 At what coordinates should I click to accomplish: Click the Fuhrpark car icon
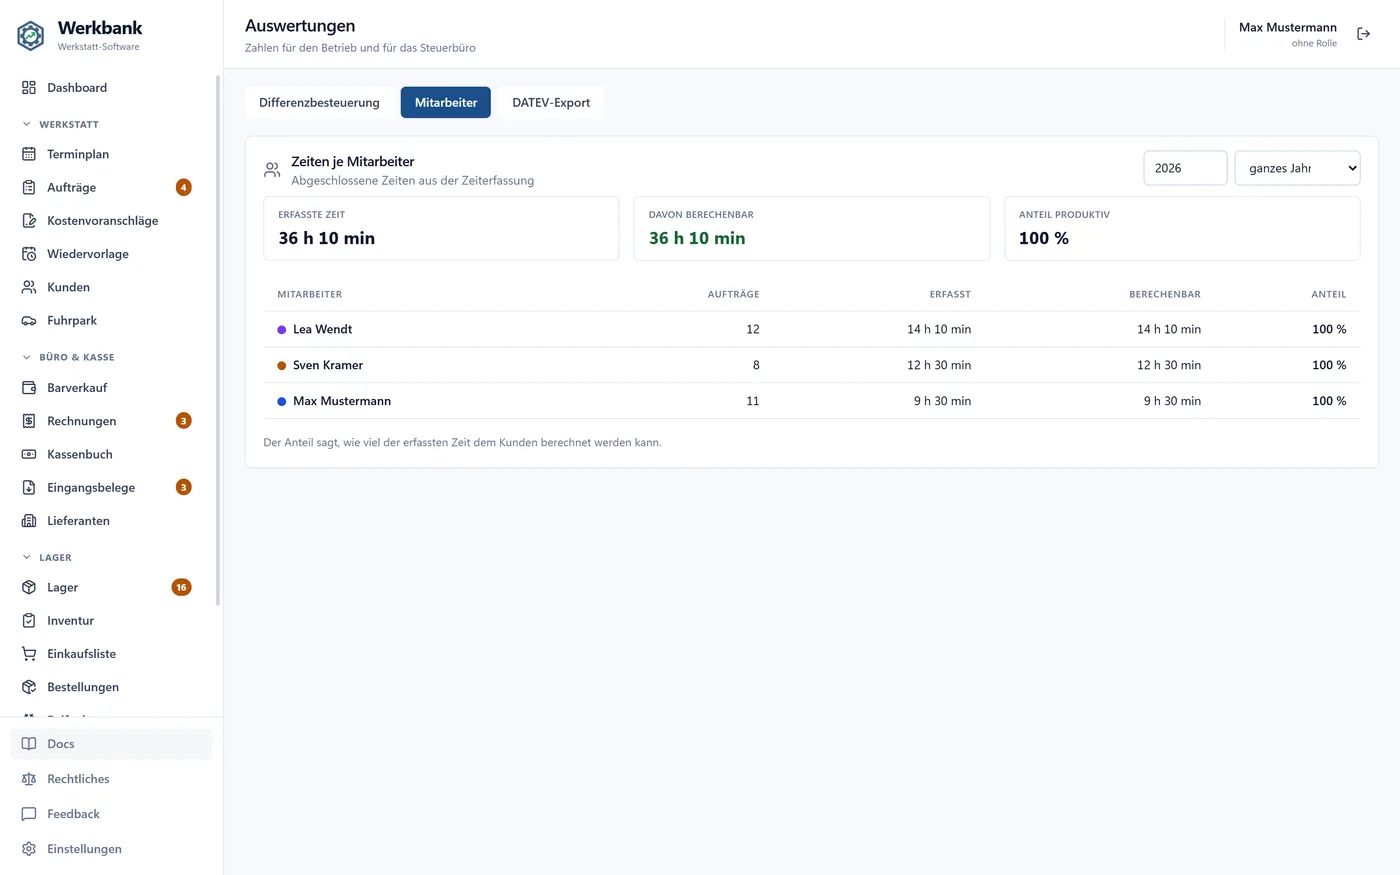(x=29, y=321)
